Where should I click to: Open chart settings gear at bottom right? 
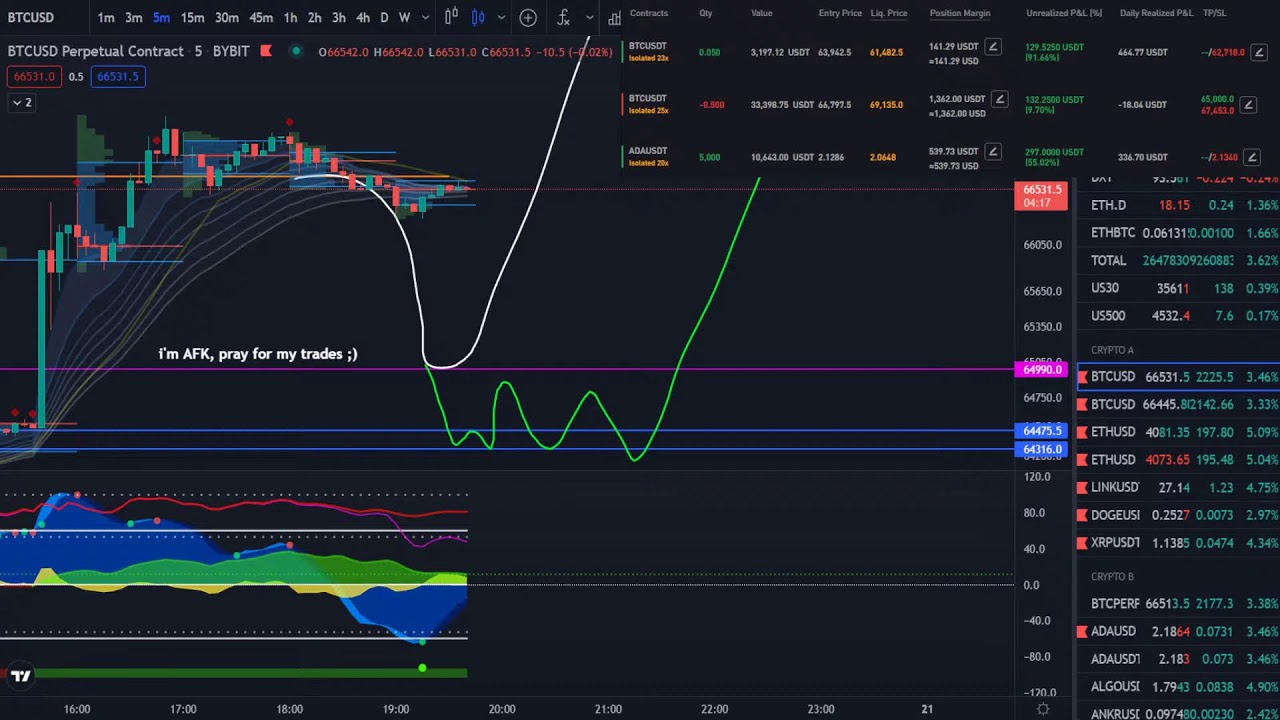(1043, 709)
